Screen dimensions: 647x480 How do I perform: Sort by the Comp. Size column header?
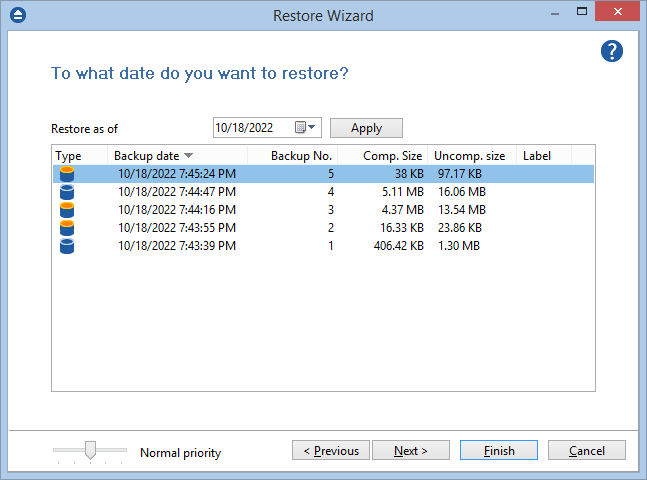click(x=383, y=156)
